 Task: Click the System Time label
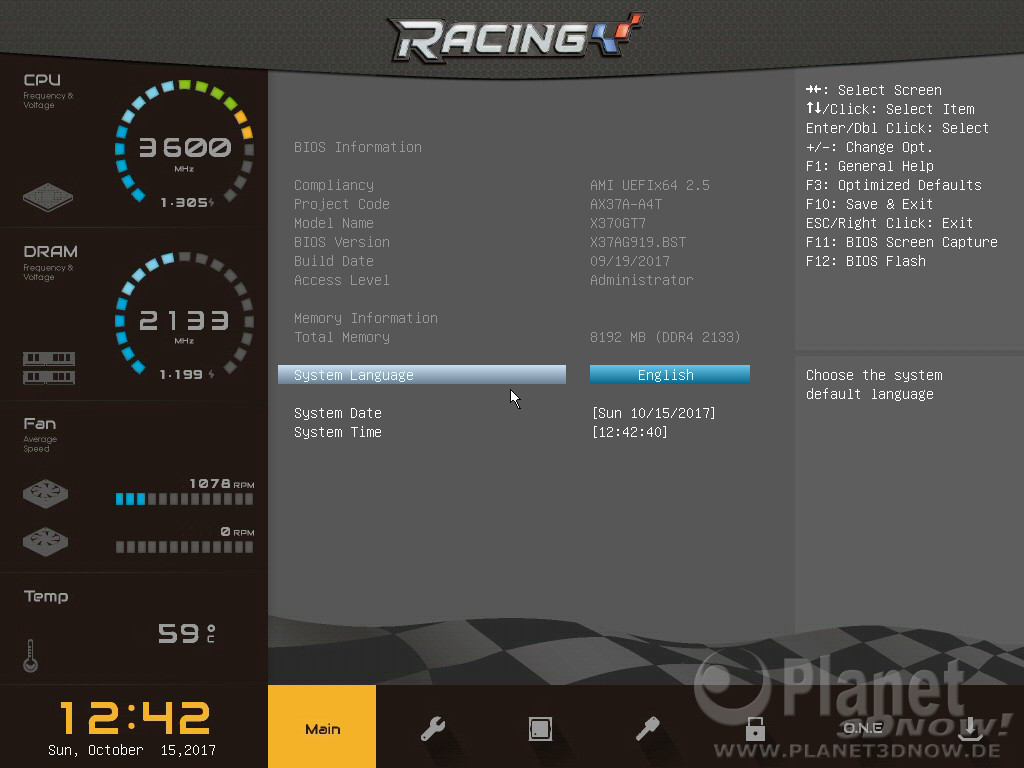pos(338,432)
